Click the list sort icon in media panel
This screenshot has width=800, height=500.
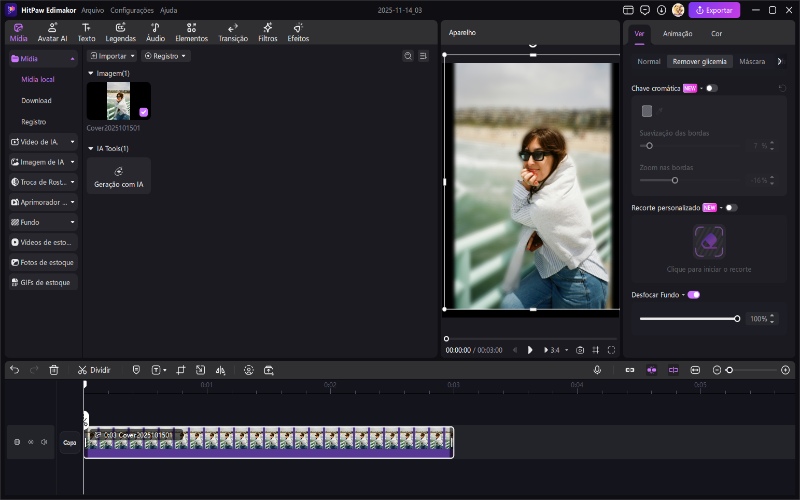pos(423,56)
